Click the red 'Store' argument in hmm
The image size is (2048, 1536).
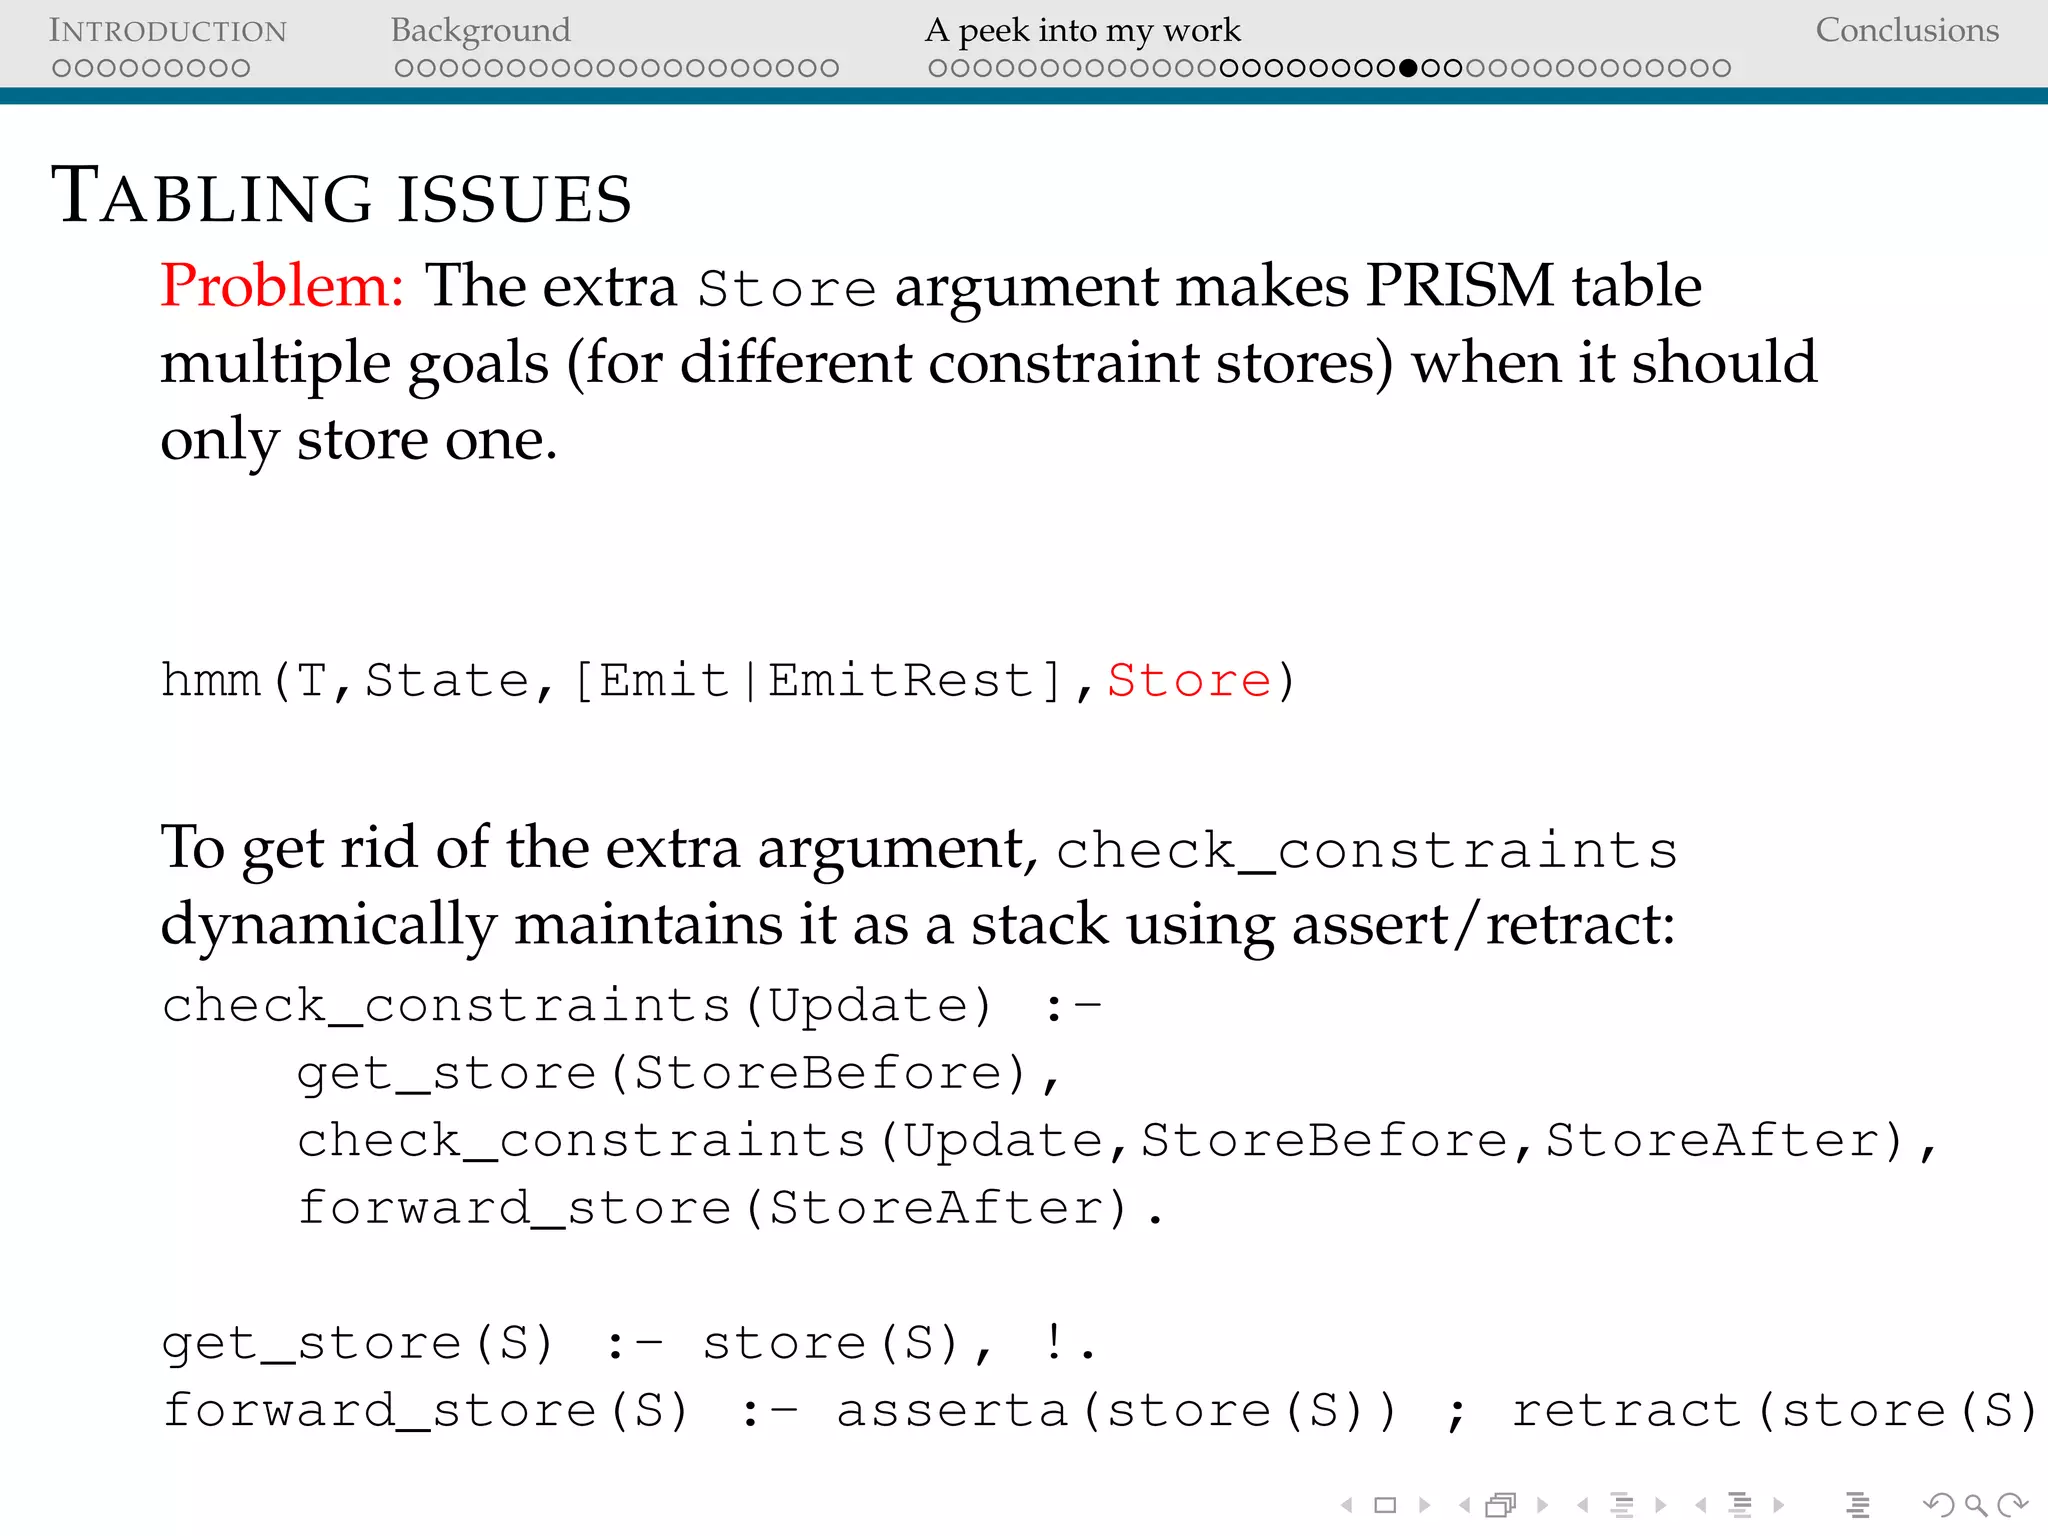coord(1189,681)
